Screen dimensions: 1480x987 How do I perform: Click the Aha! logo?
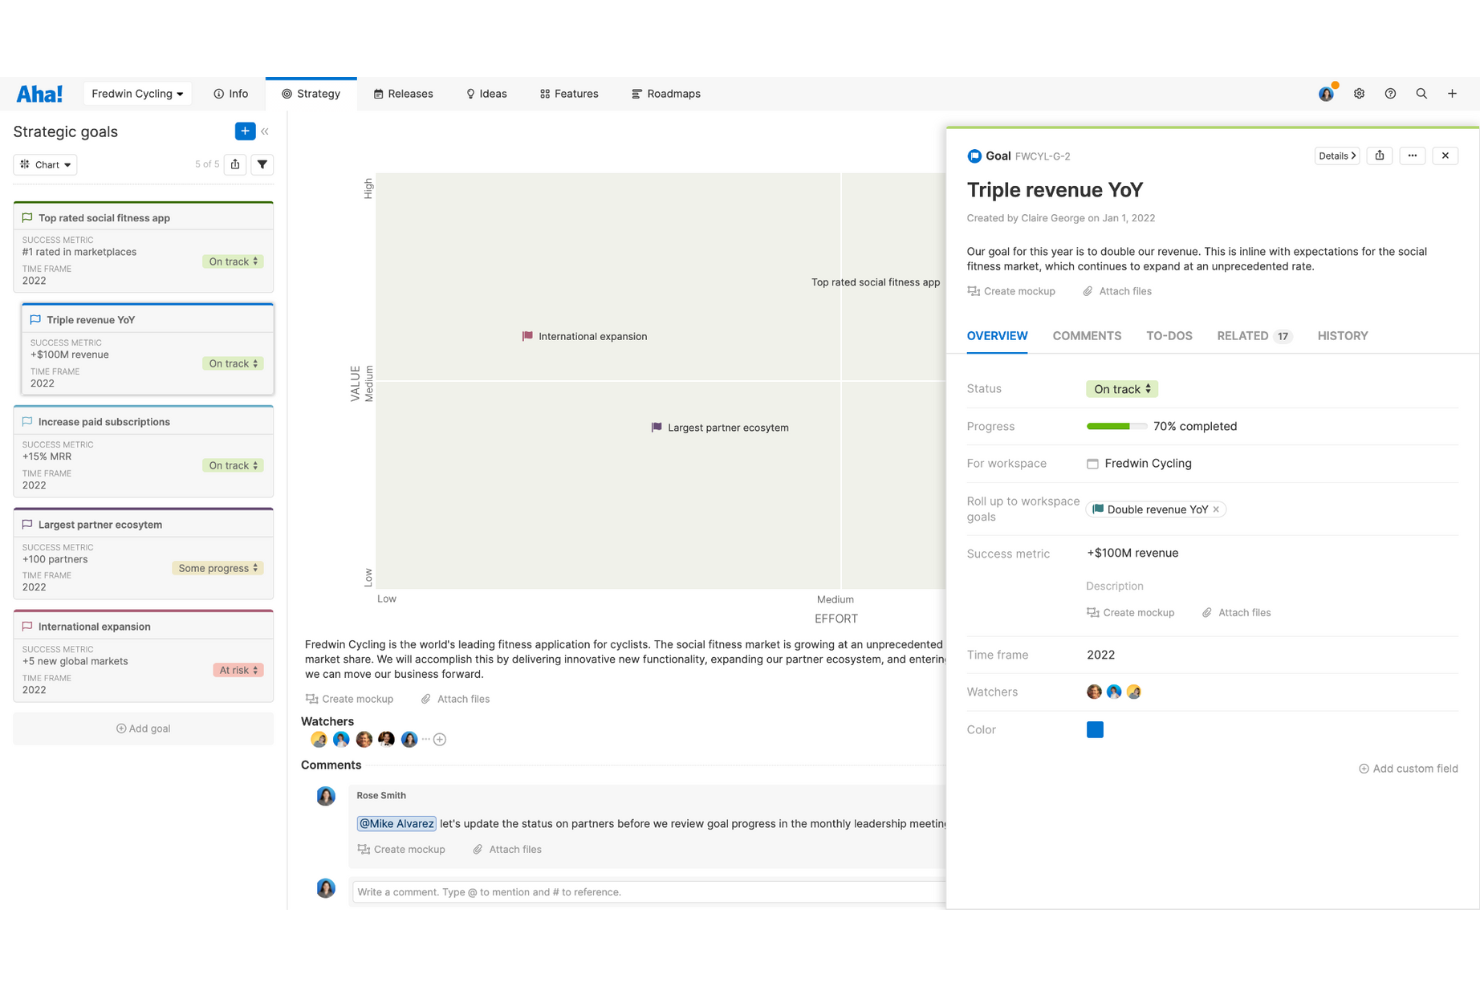39,94
